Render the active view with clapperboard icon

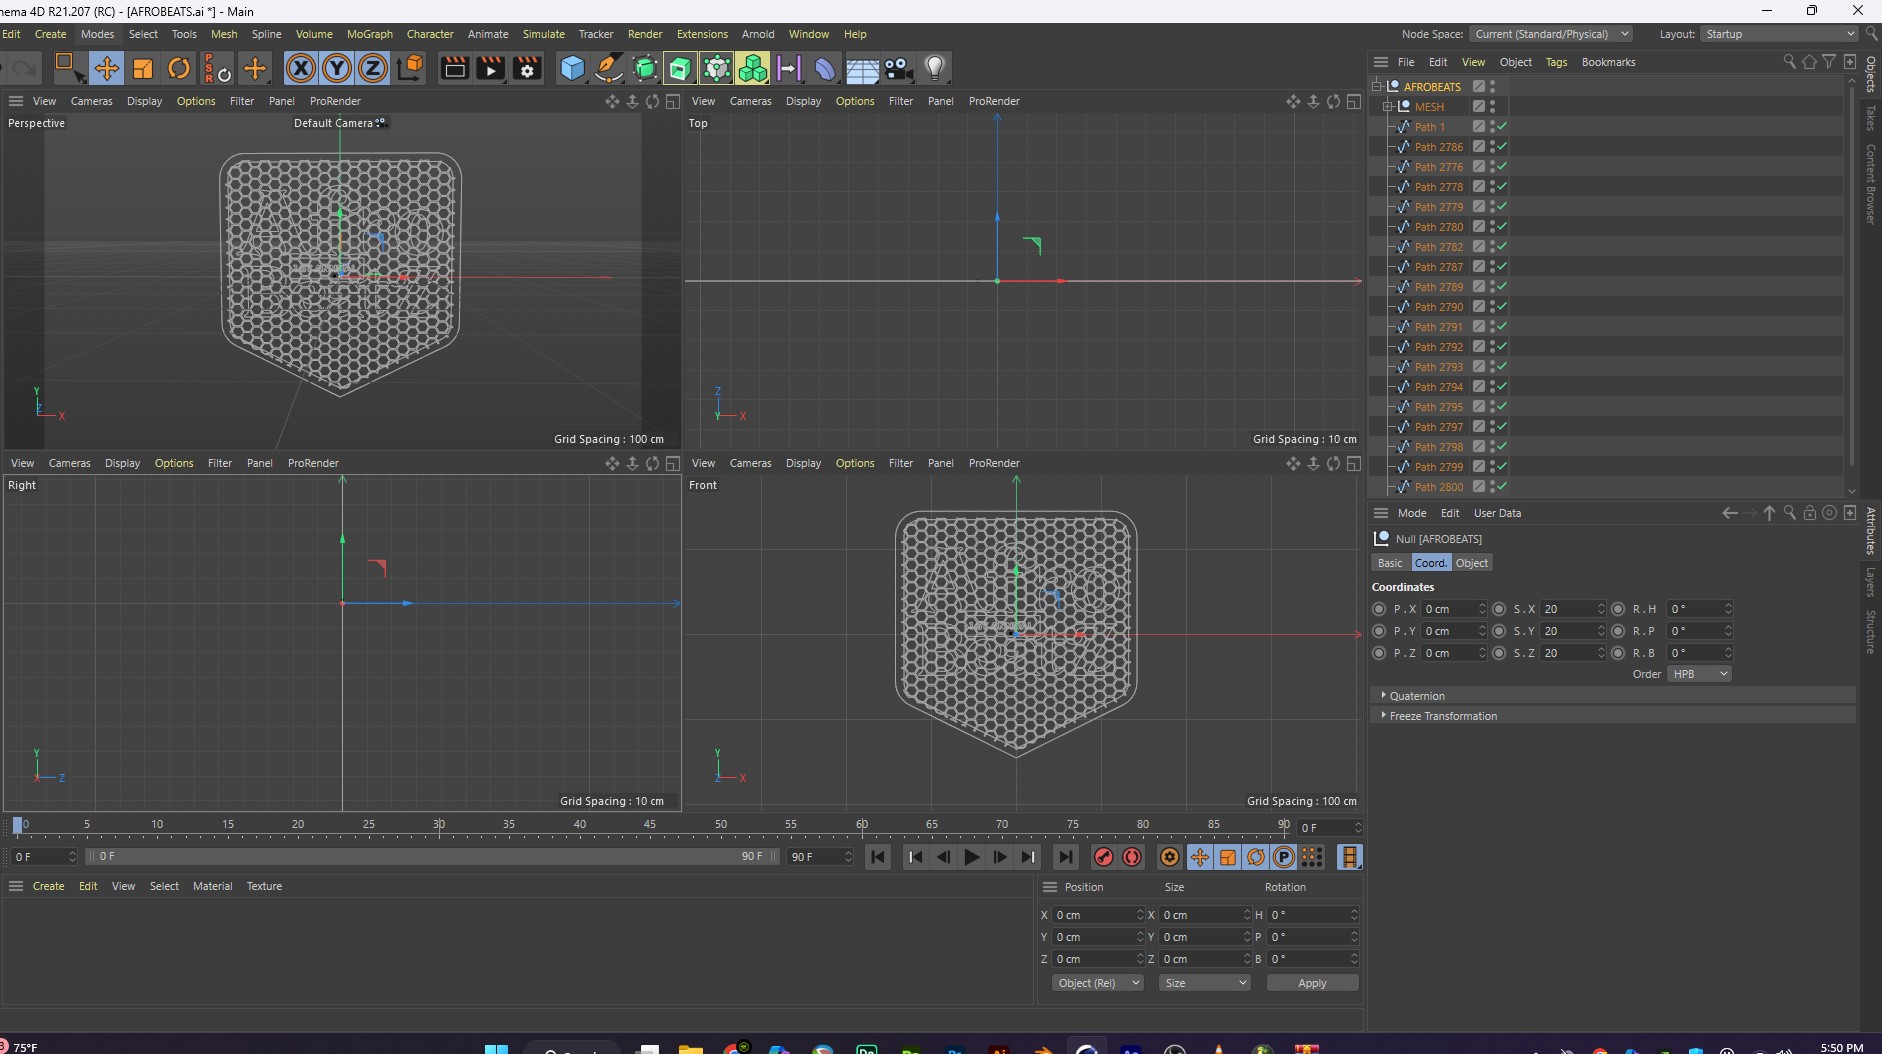point(454,68)
